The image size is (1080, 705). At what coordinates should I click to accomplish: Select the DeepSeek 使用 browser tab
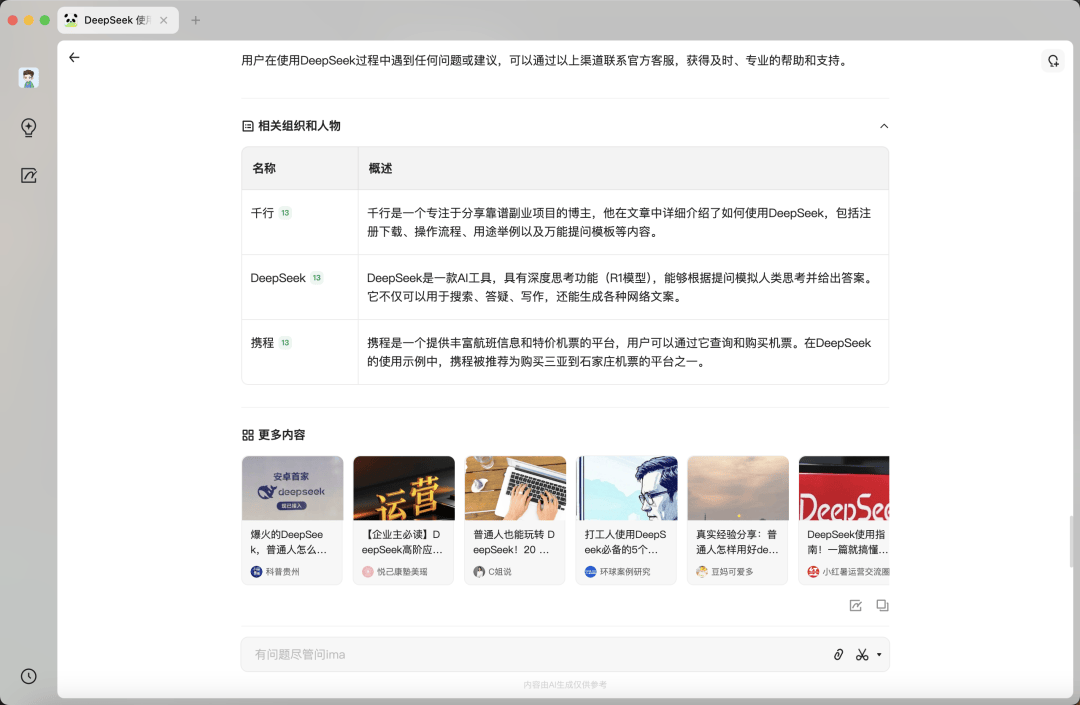coord(118,21)
